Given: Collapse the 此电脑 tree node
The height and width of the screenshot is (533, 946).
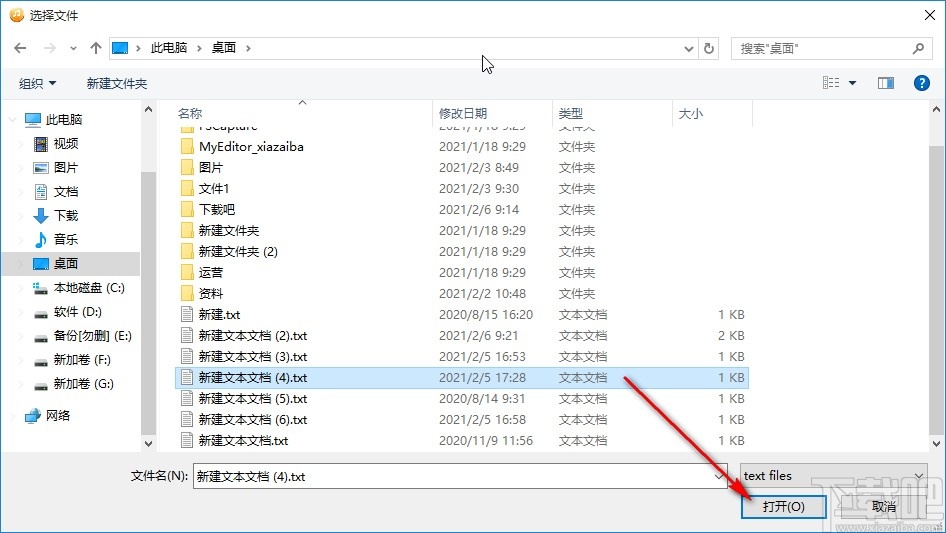Looking at the screenshot, I should (13, 120).
